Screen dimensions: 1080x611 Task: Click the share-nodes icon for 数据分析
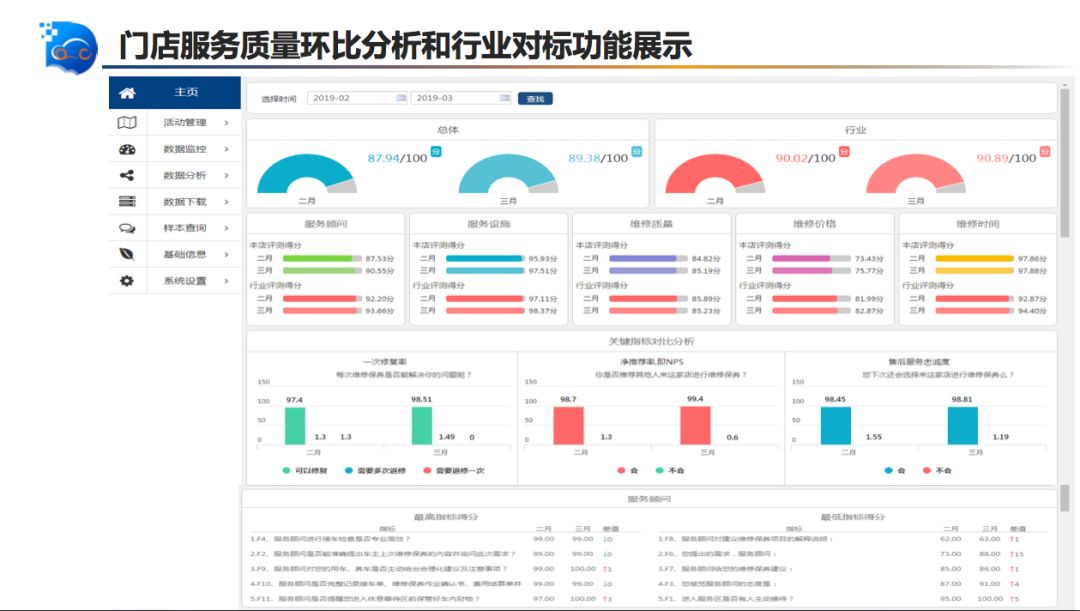point(127,176)
